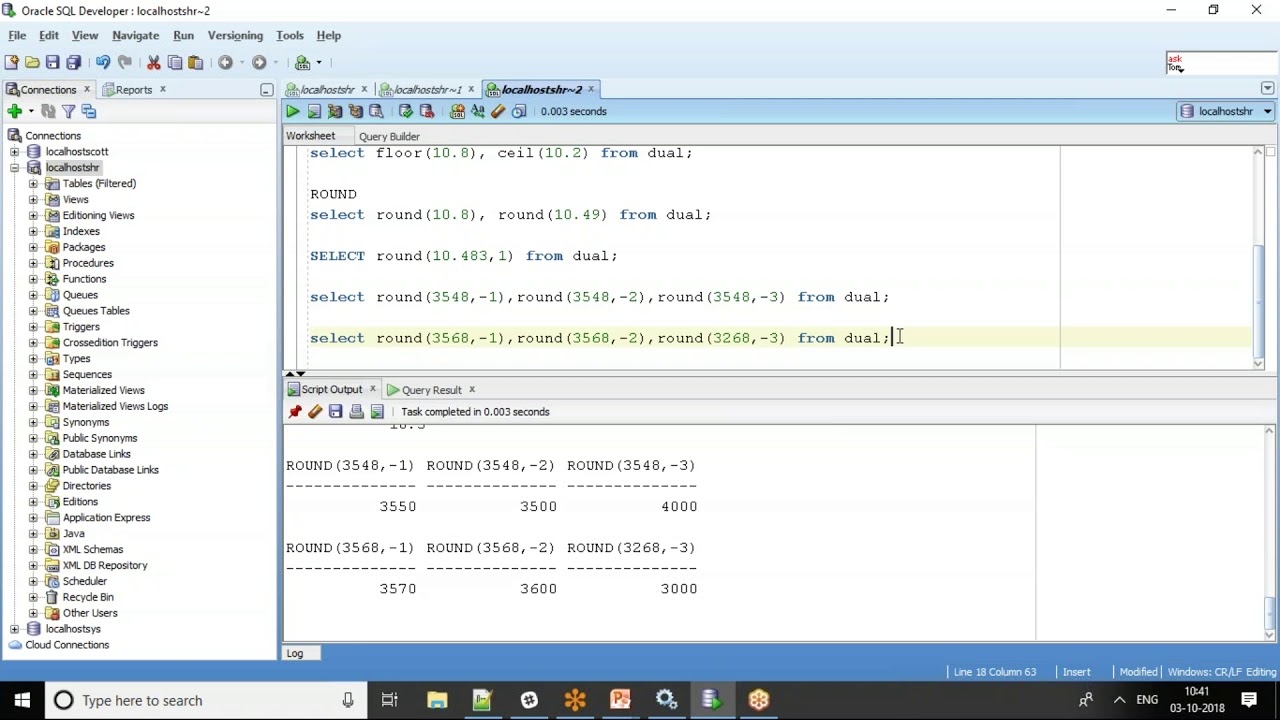Clear Script Output with eraser icon
Image resolution: width=1280 pixels, height=720 pixels.
(315, 412)
